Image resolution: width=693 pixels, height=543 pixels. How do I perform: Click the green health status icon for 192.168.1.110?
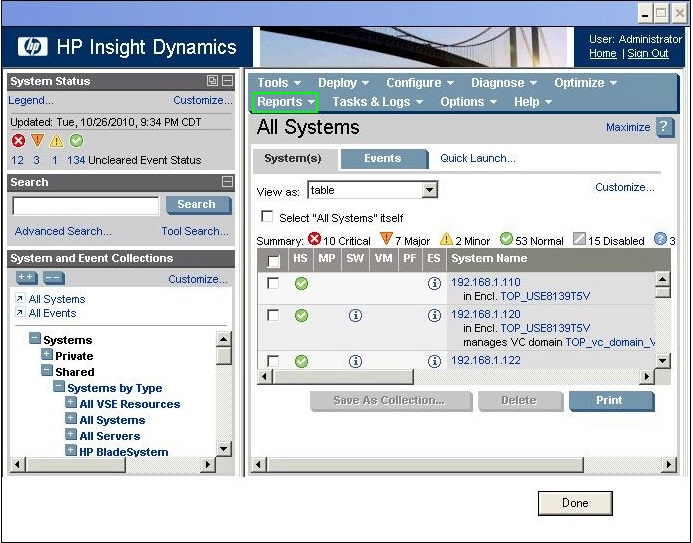tap(301, 283)
